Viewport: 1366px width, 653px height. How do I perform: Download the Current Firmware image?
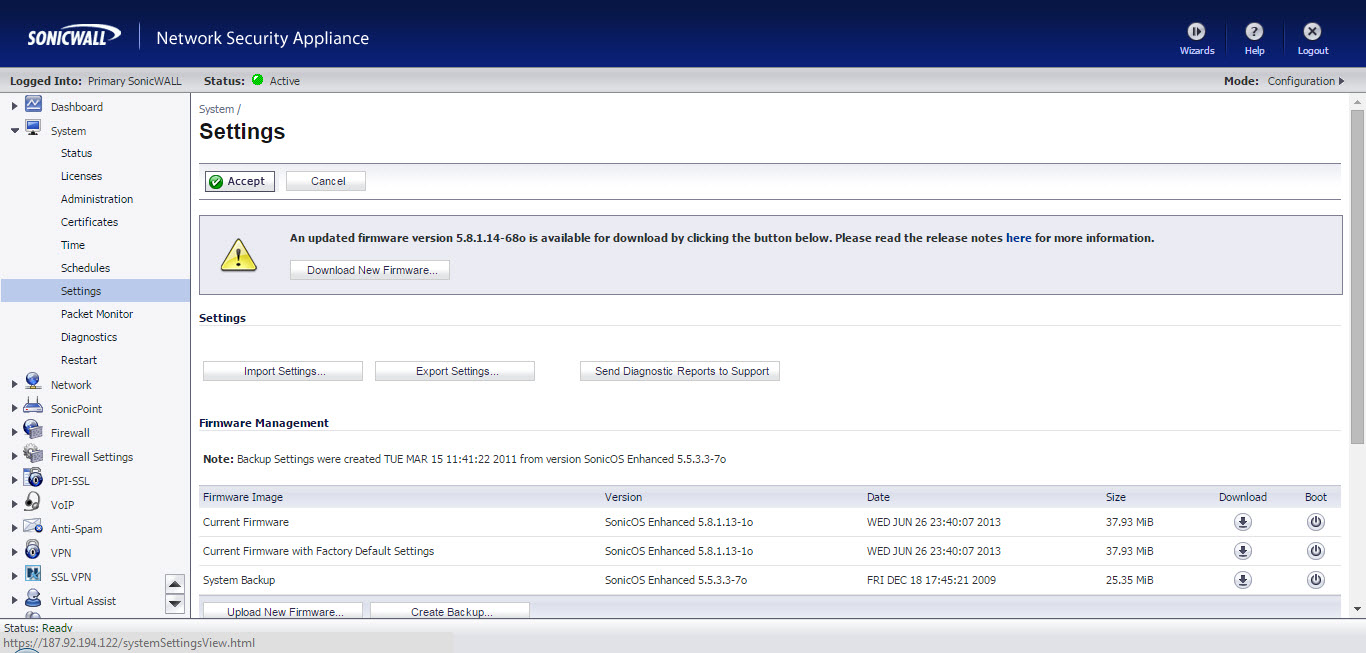tap(1242, 522)
